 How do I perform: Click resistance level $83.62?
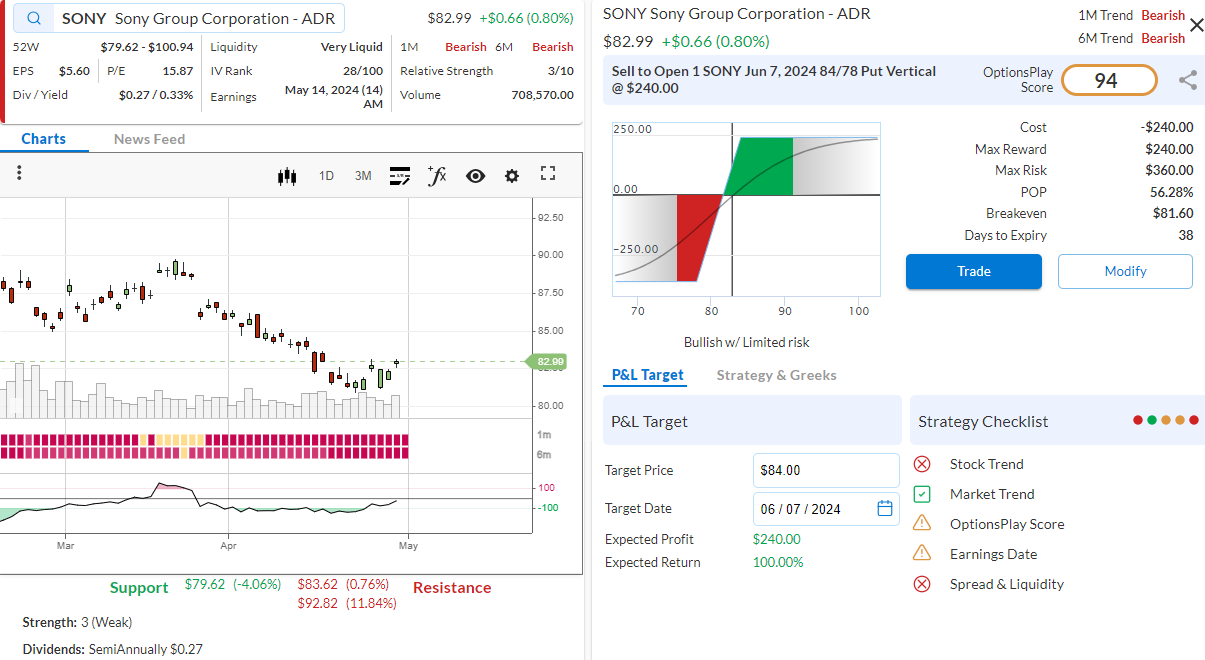[x=318, y=584]
